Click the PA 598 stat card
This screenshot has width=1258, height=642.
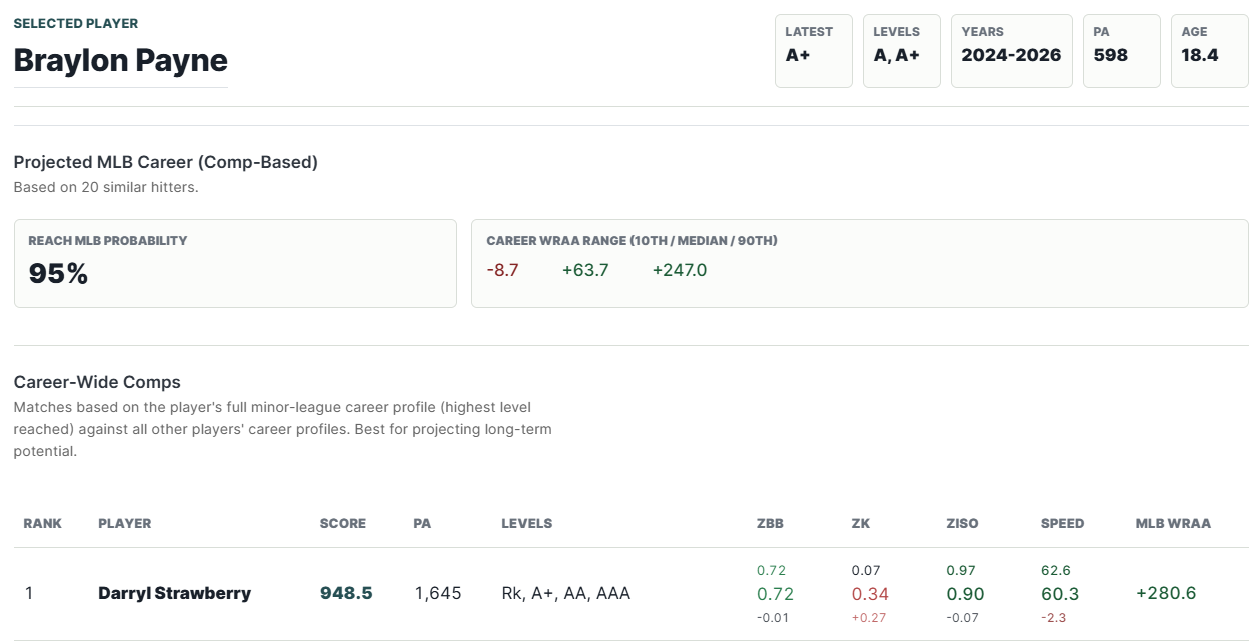[x=1122, y=51]
